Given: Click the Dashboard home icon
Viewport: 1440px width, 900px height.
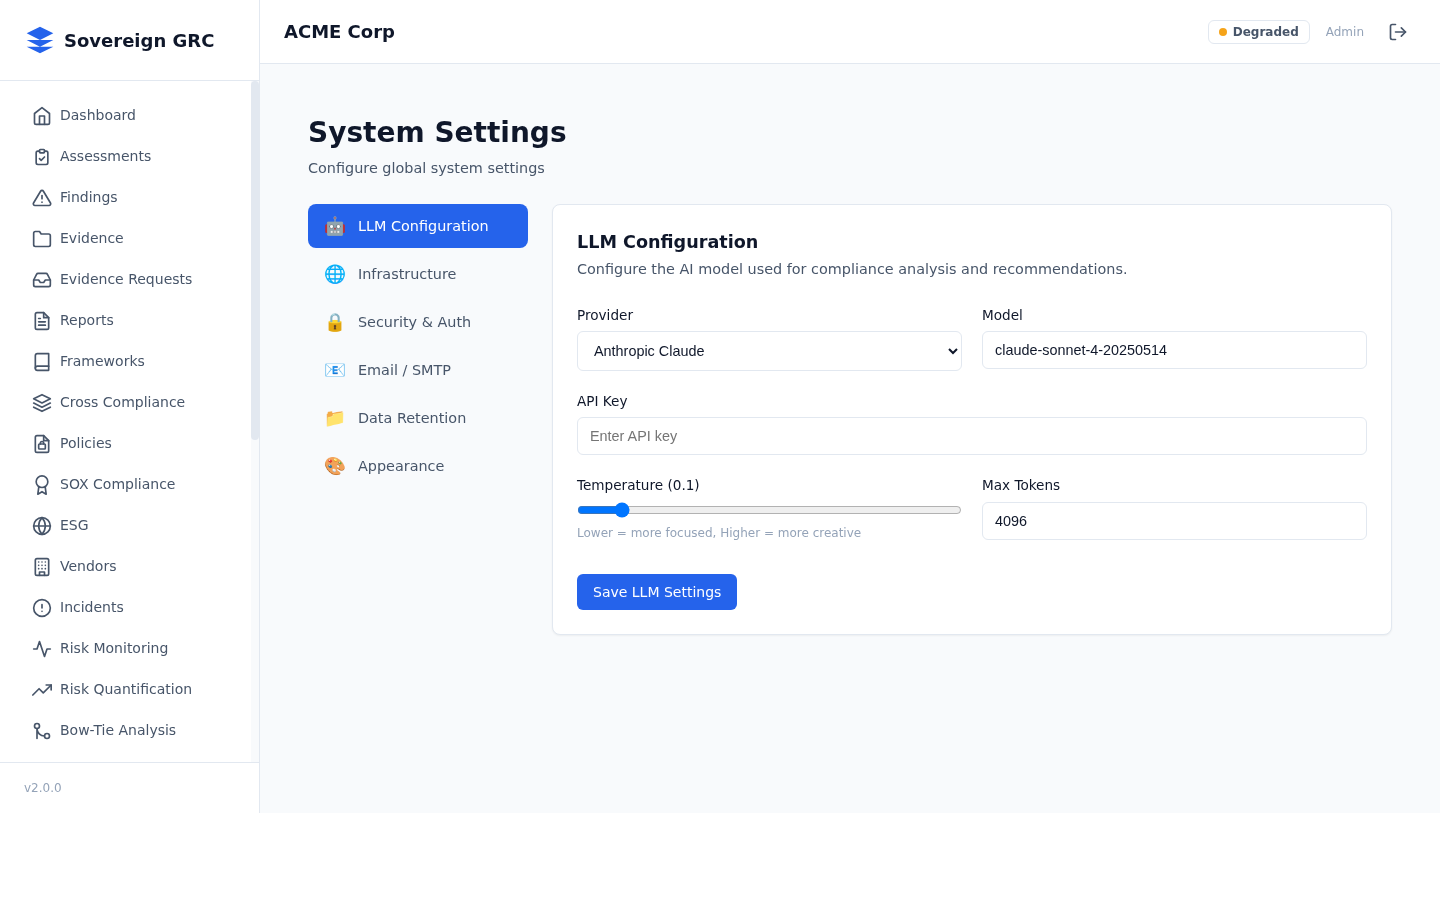Looking at the screenshot, I should 42,115.
